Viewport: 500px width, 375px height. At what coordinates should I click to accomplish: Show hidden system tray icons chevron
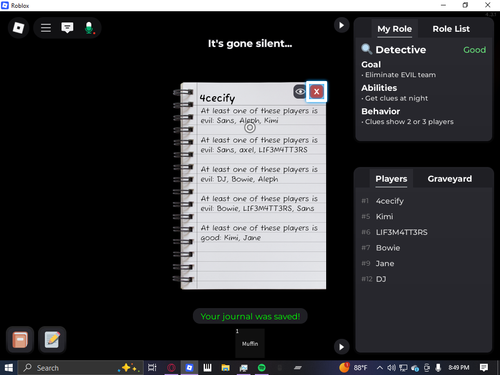[x=380, y=368]
